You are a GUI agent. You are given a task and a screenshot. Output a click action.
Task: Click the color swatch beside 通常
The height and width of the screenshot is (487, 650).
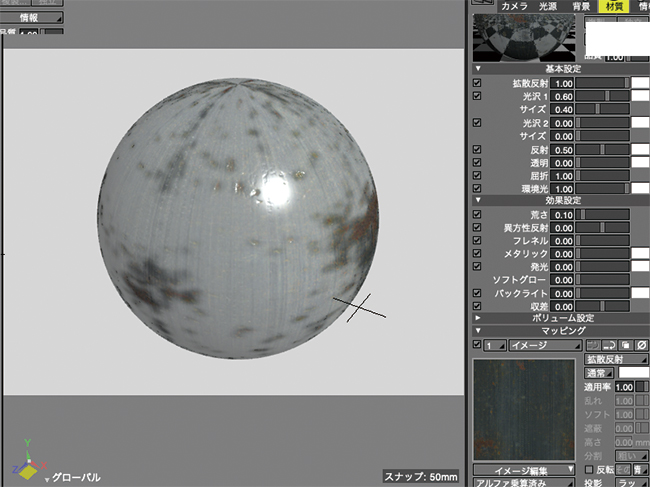point(634,373)
